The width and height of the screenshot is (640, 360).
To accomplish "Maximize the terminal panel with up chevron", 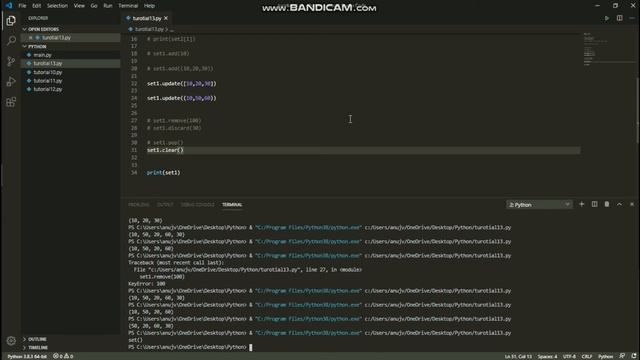I will point(619,204).
